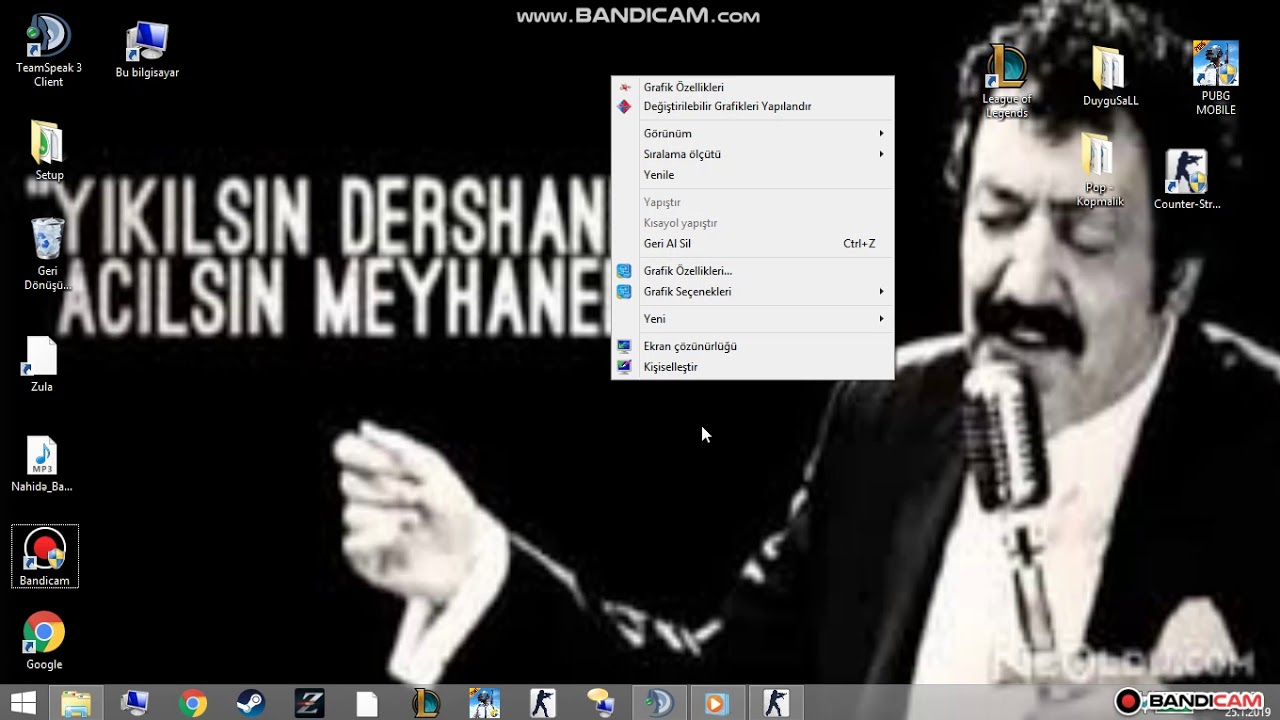Open the chat bubble network taskbar icon
The height and width of the screenshot is (720, 1280).
click(599, 703)
